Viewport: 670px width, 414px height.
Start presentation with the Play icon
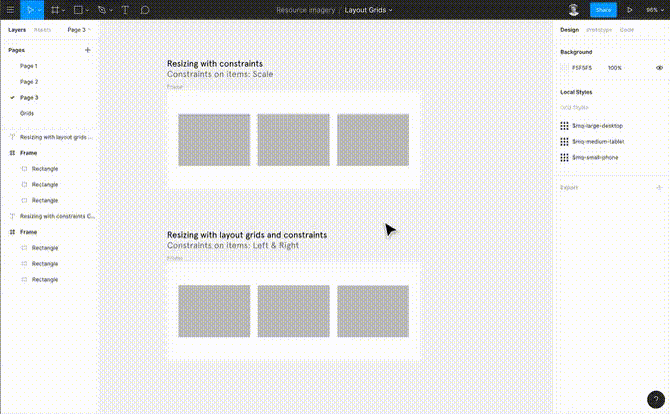(x=629, y=10)
